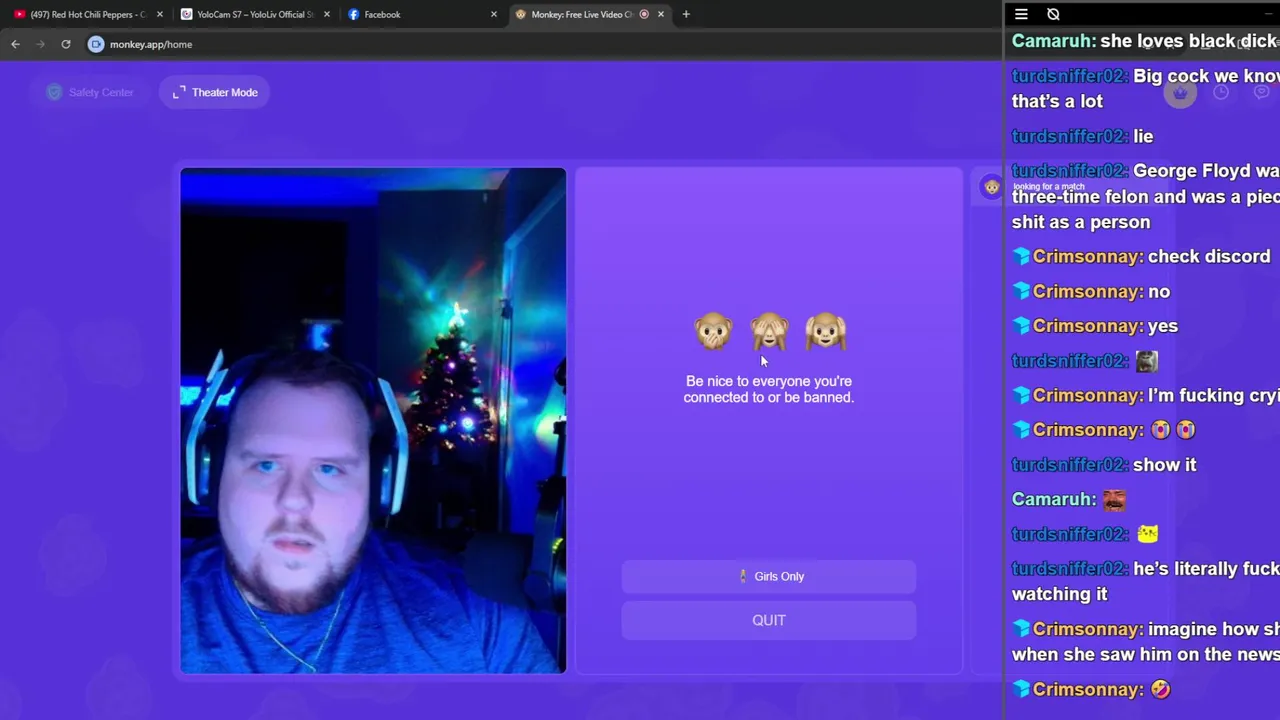Close the Monkey tab

(661, 14)
